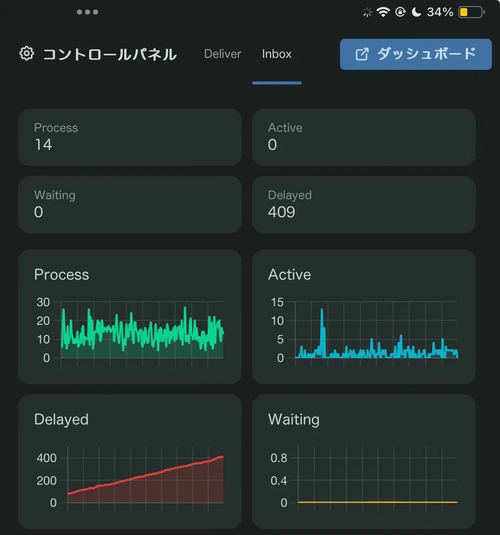Tap the battery icon in the status bar
This screenshot has width=500, height=535.
[x=472, y=12]
